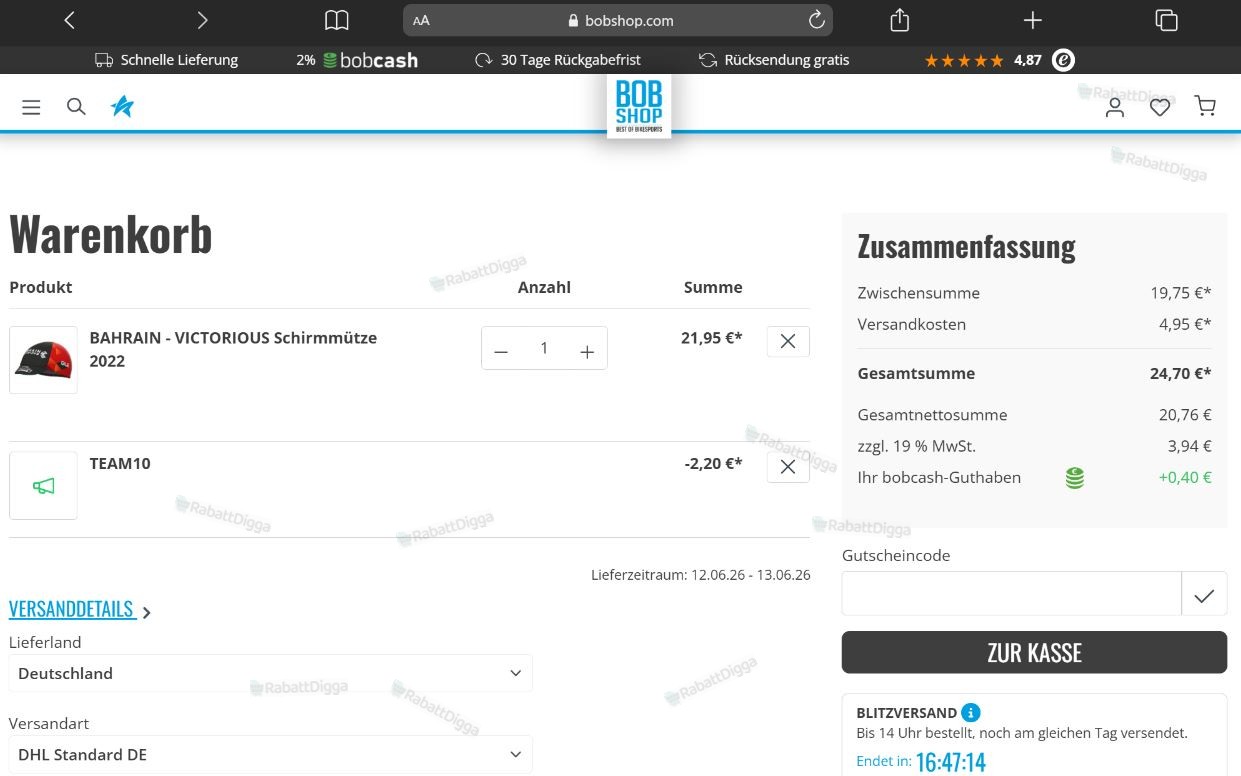The image size is (1241, 776).
Task: Open the bobcash 2% info
Action: point(357,60)
